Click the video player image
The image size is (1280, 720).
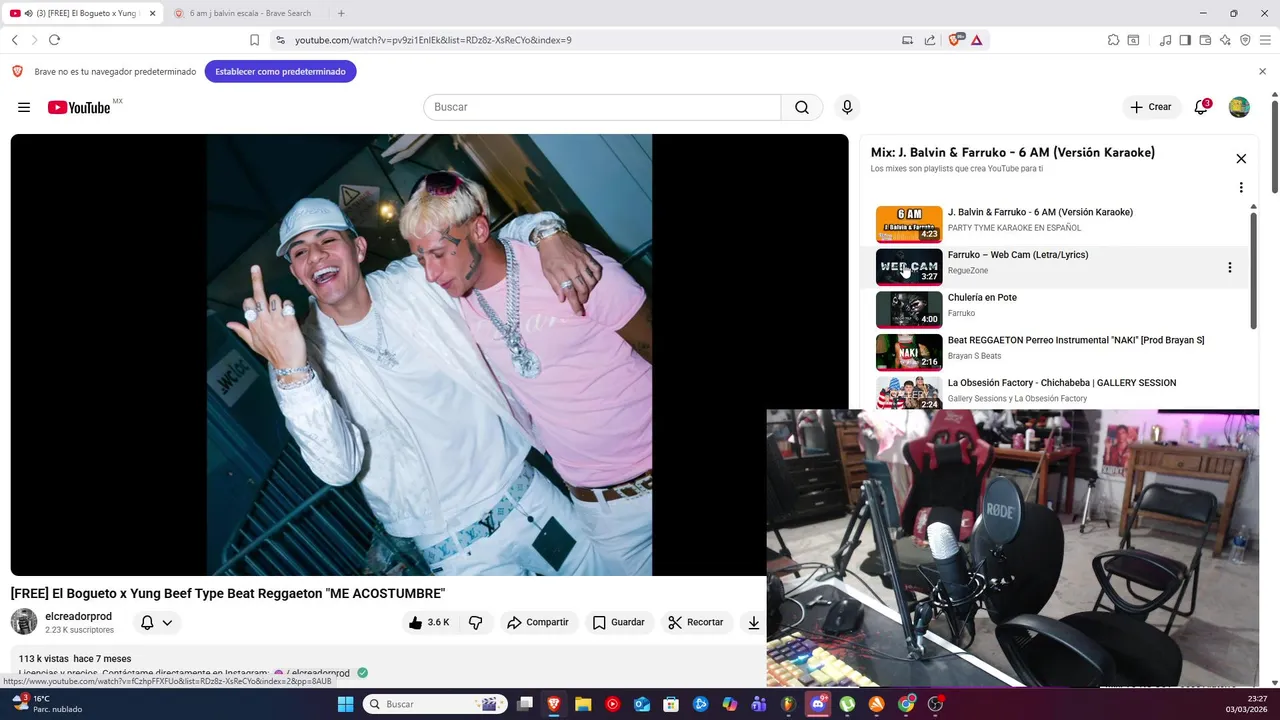[429, 355]
